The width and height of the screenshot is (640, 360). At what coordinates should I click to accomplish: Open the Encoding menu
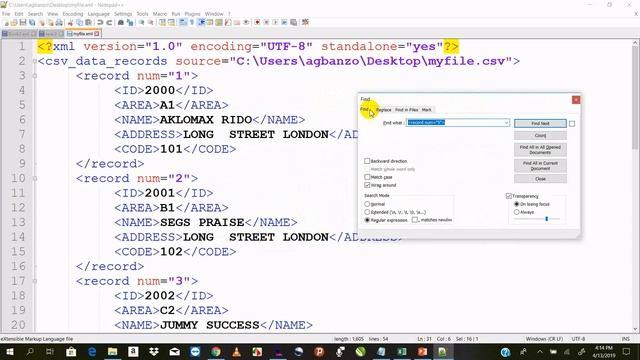coord(73,14)
